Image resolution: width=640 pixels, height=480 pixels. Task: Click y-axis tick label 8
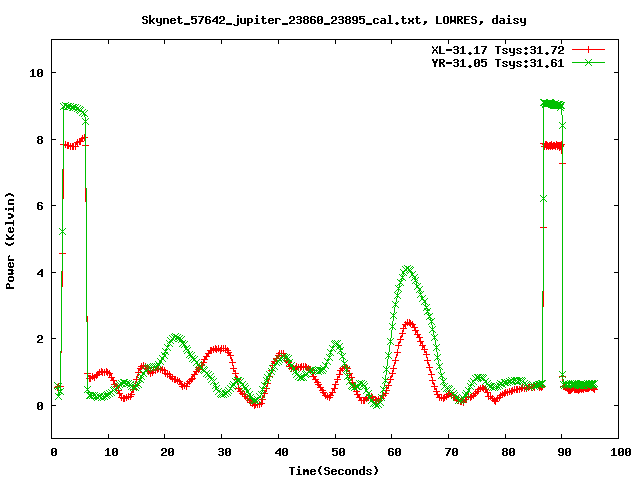tap(40, 140)
